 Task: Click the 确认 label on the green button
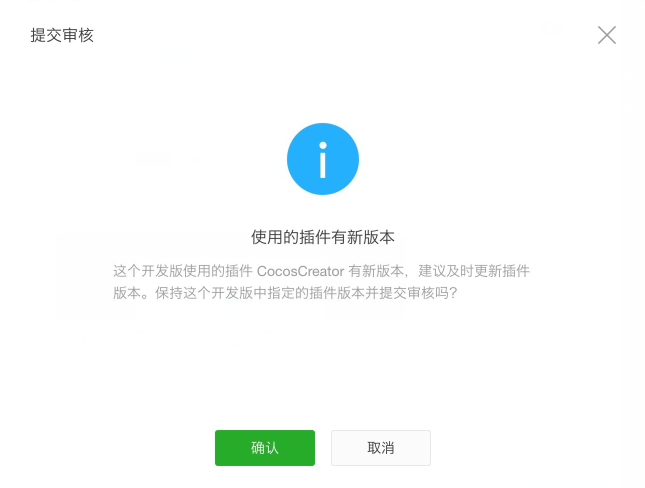[x=265, y=448]
